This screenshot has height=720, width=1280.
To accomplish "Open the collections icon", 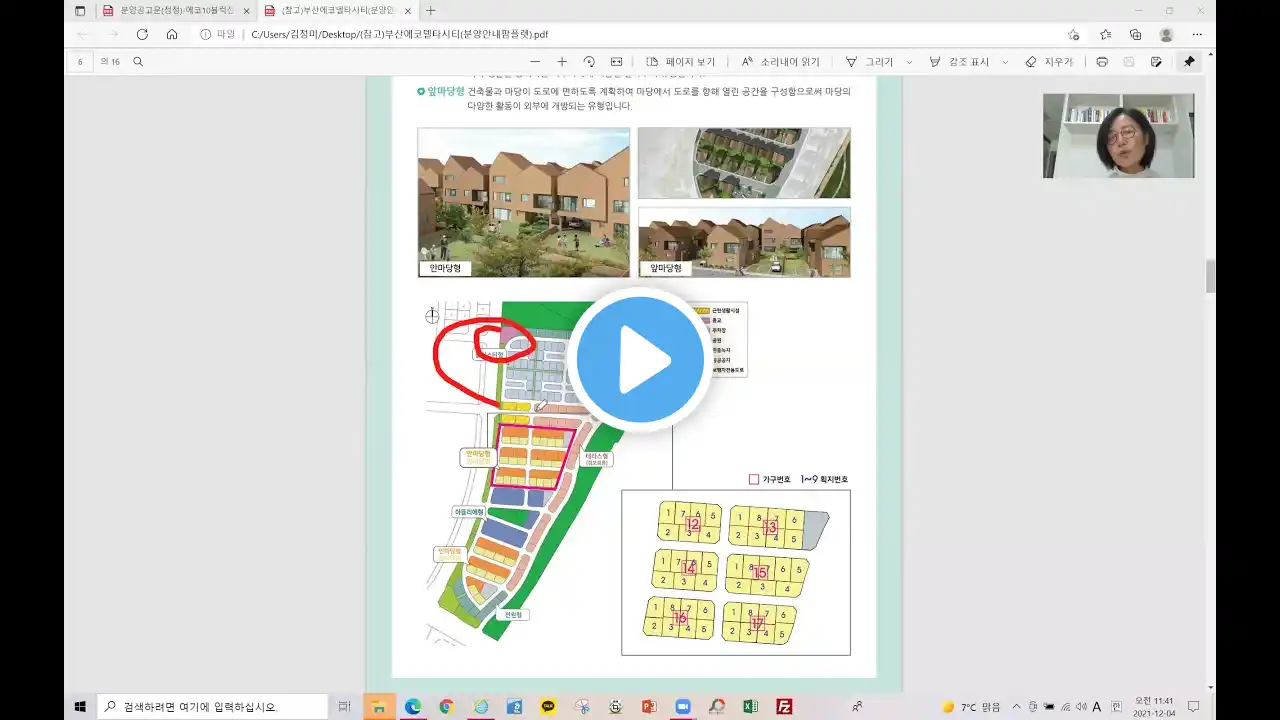I will coord(1135,34).
